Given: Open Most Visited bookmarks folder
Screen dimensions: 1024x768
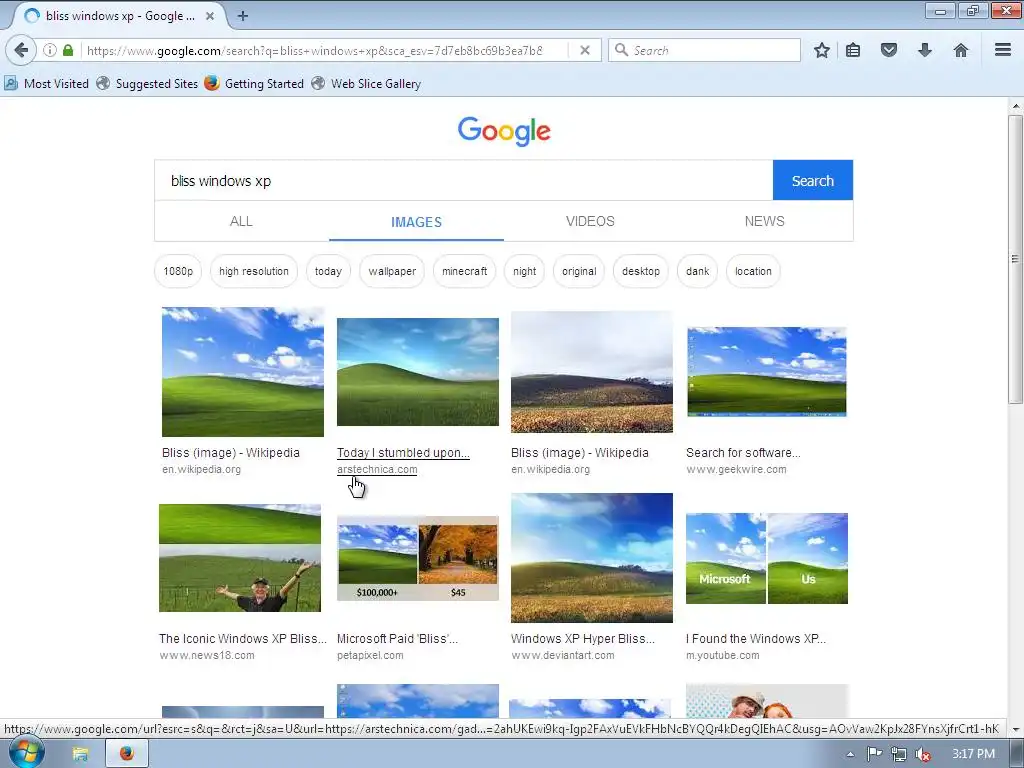Looking at the screenshot, I should (x=46, y=84).
